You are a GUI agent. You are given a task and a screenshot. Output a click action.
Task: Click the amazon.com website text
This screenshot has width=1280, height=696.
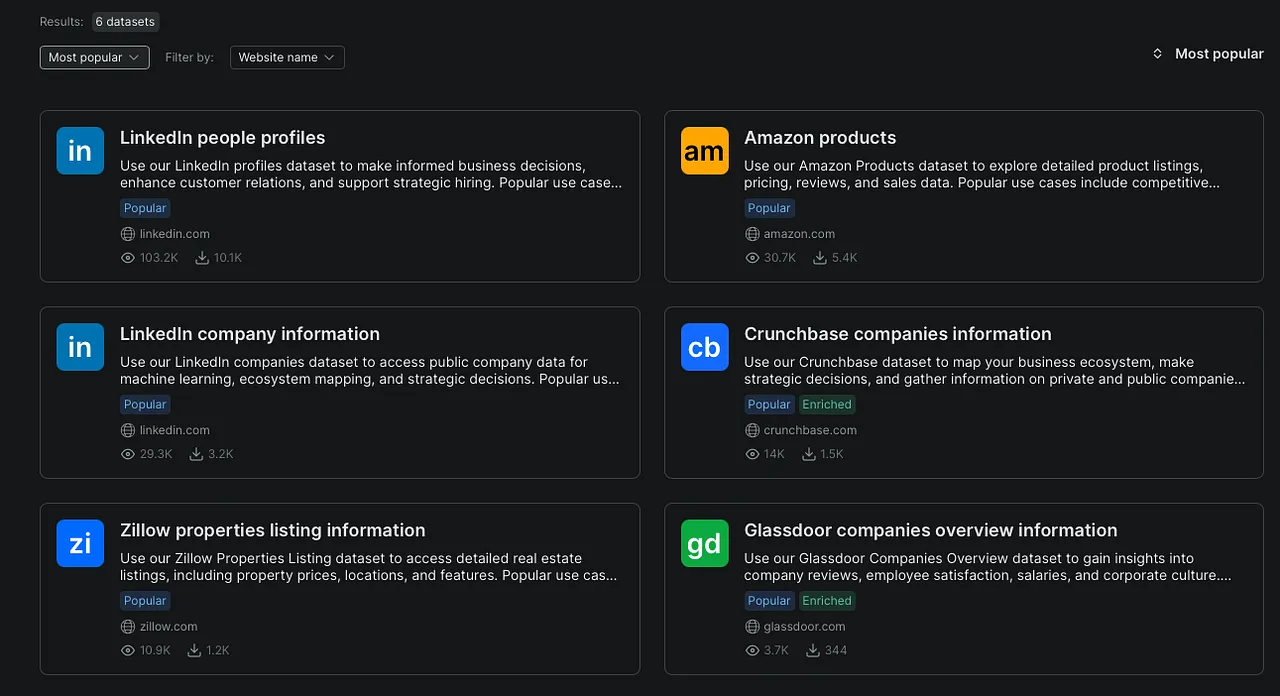[799, 234]
